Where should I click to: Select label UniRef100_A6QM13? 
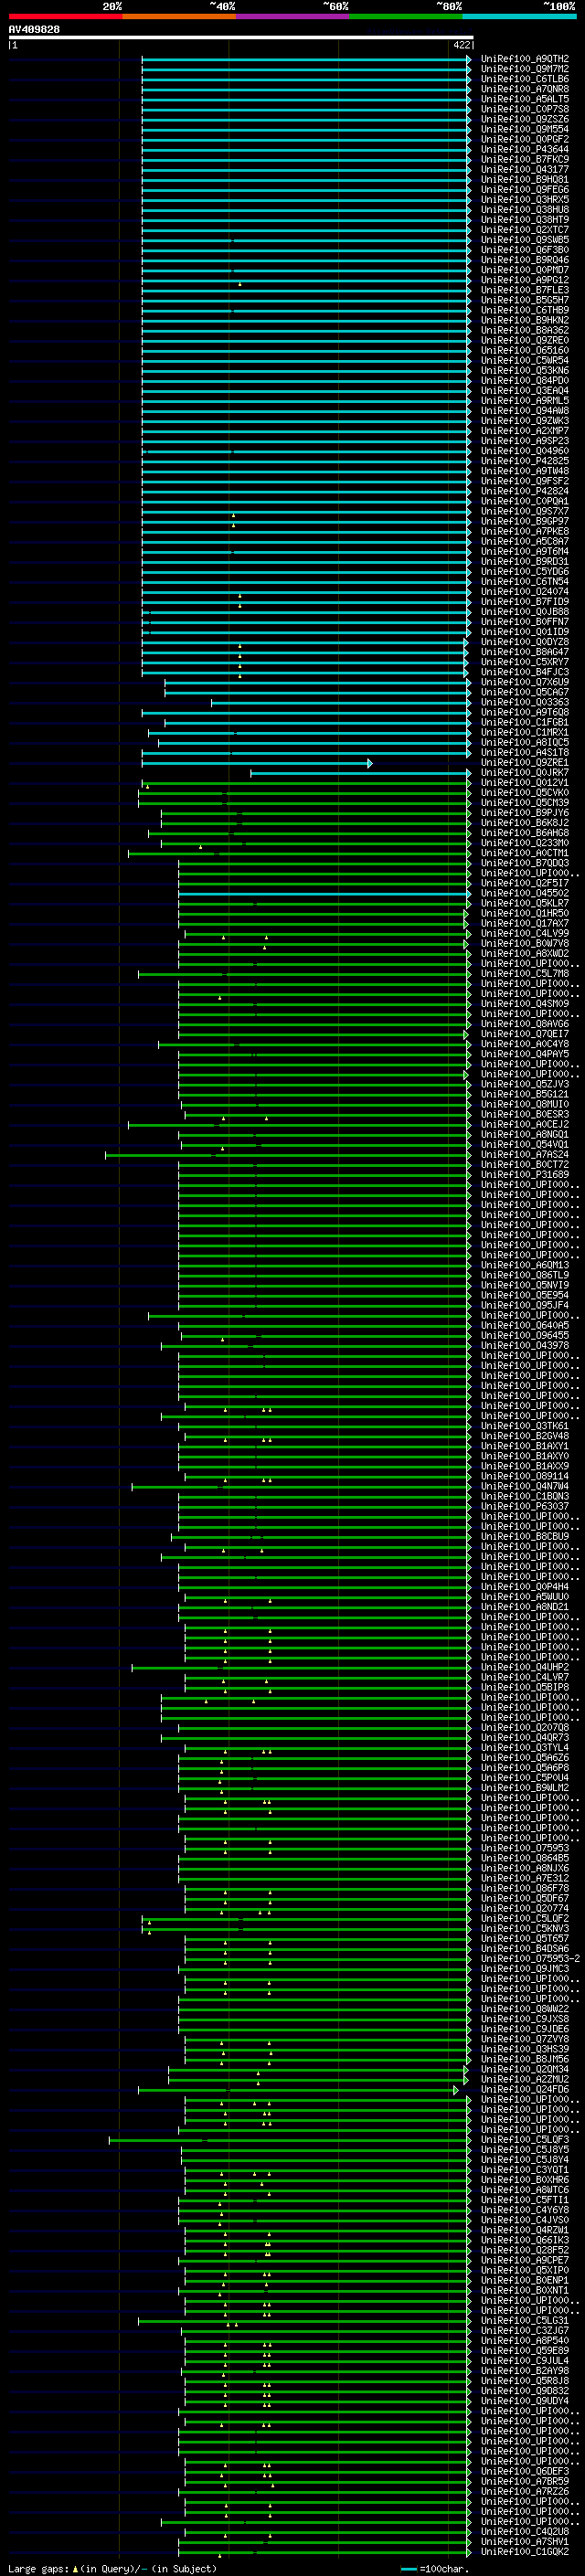pos(525,1265)
